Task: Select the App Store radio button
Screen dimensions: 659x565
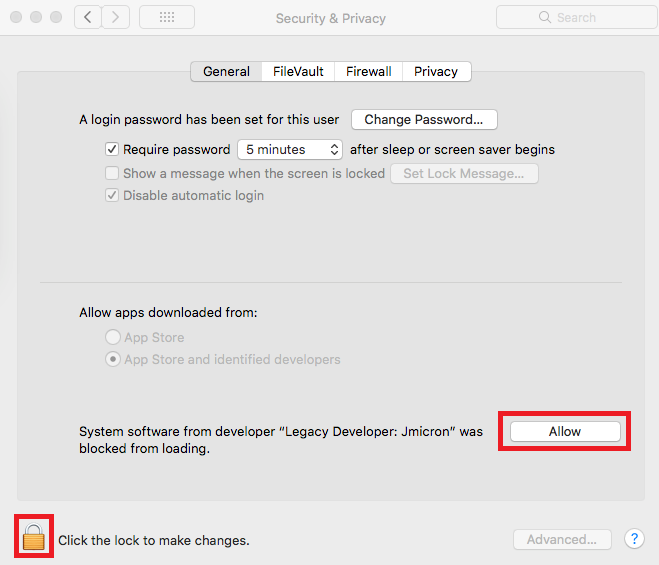Action: tap(113, 337)
